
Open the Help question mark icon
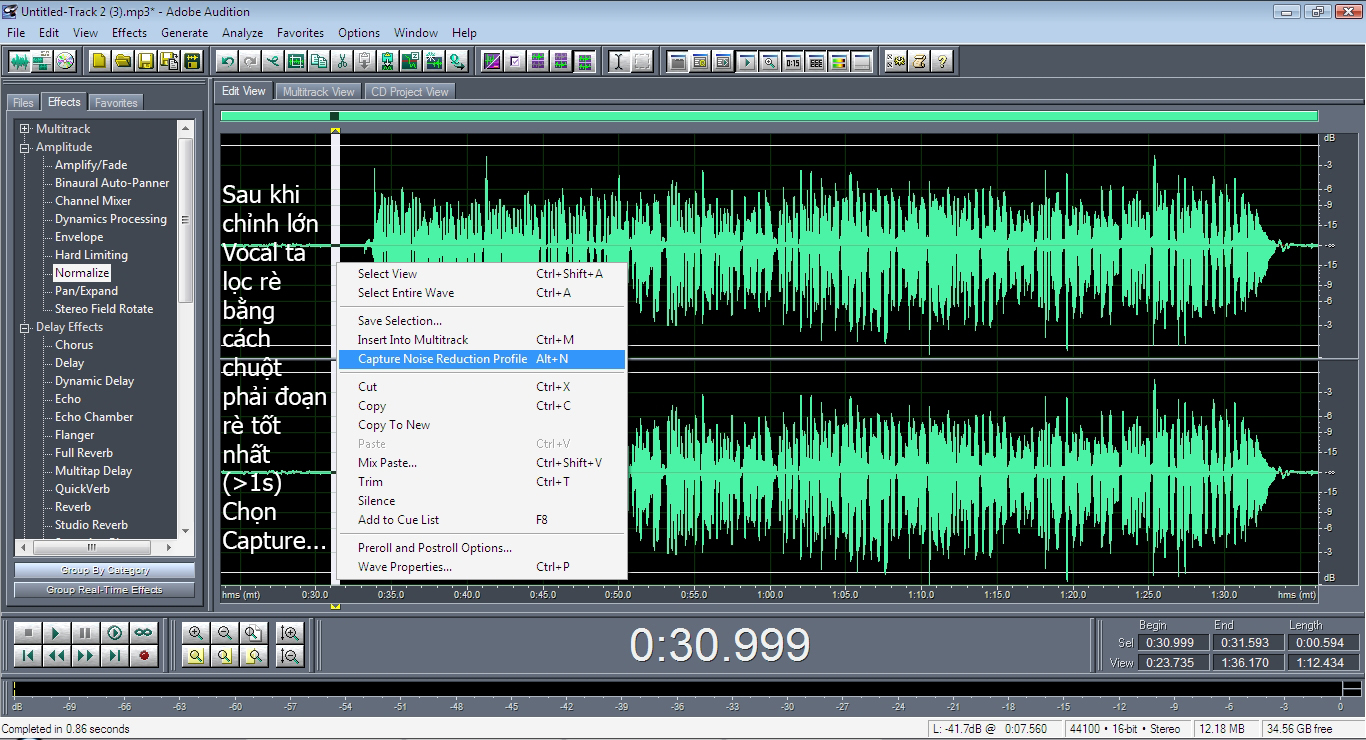coord(941,61)
